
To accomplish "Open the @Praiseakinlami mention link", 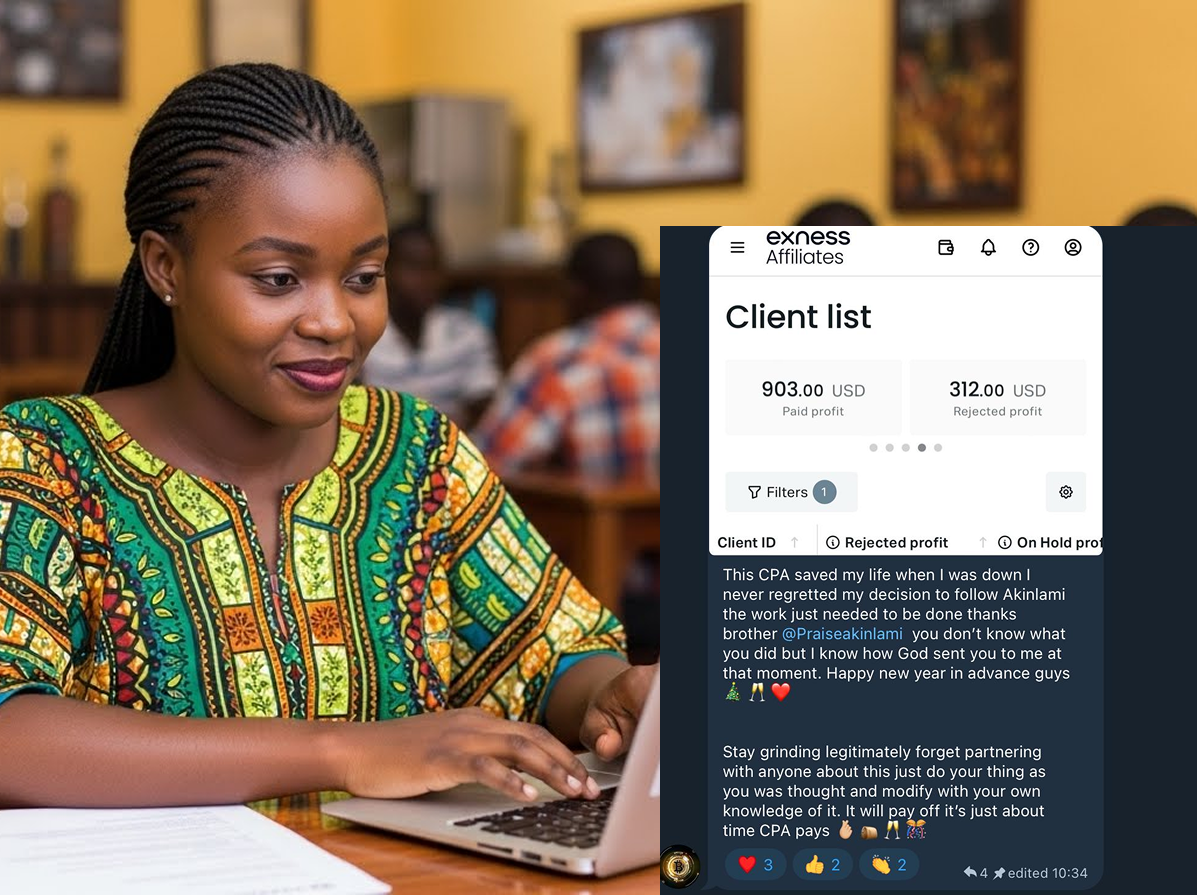I will point(842,634).
